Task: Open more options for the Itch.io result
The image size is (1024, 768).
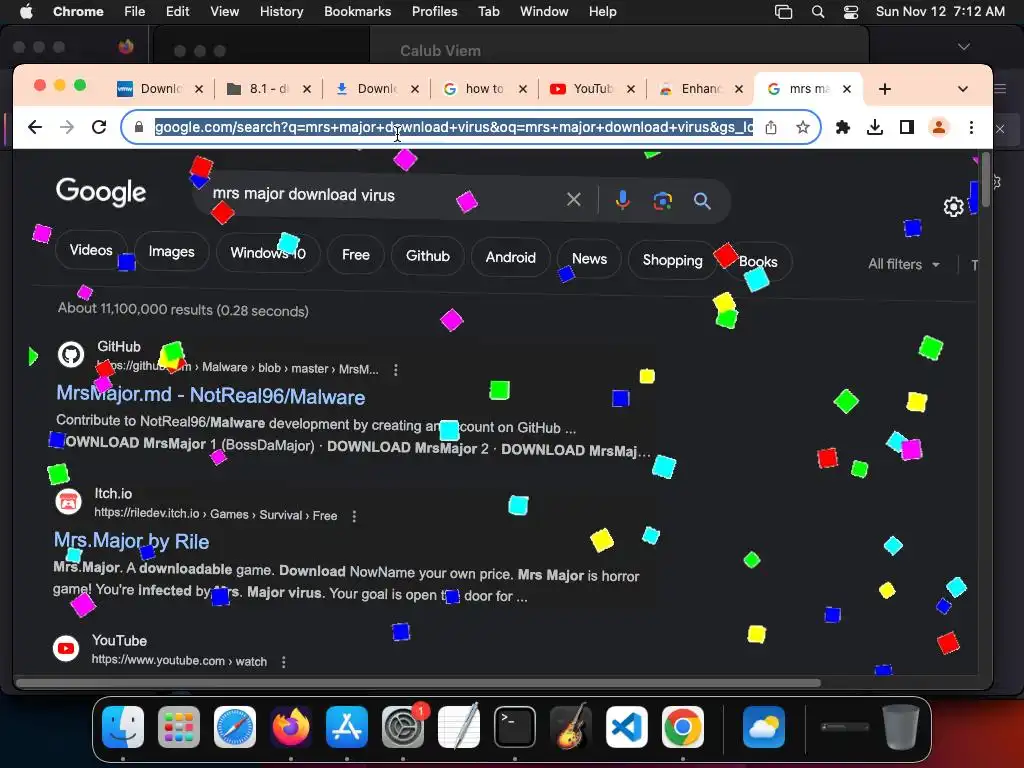Action: tap(354, 516)
